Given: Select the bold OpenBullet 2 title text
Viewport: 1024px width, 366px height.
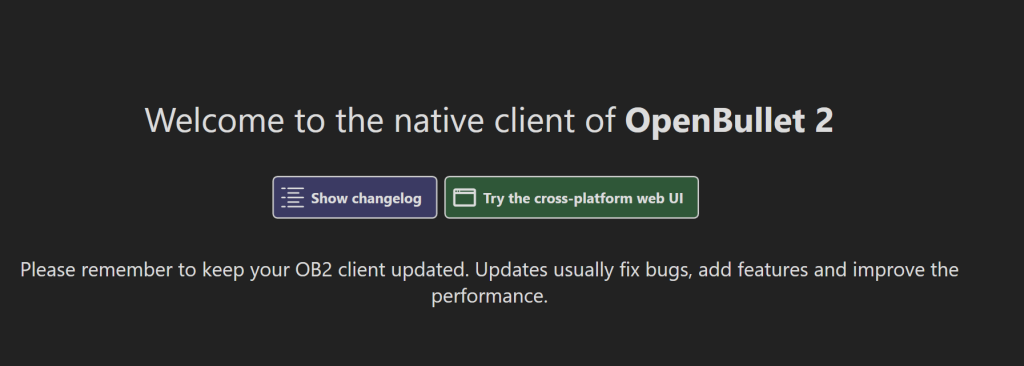Looking at the screenshot, I should pos(729,120).
